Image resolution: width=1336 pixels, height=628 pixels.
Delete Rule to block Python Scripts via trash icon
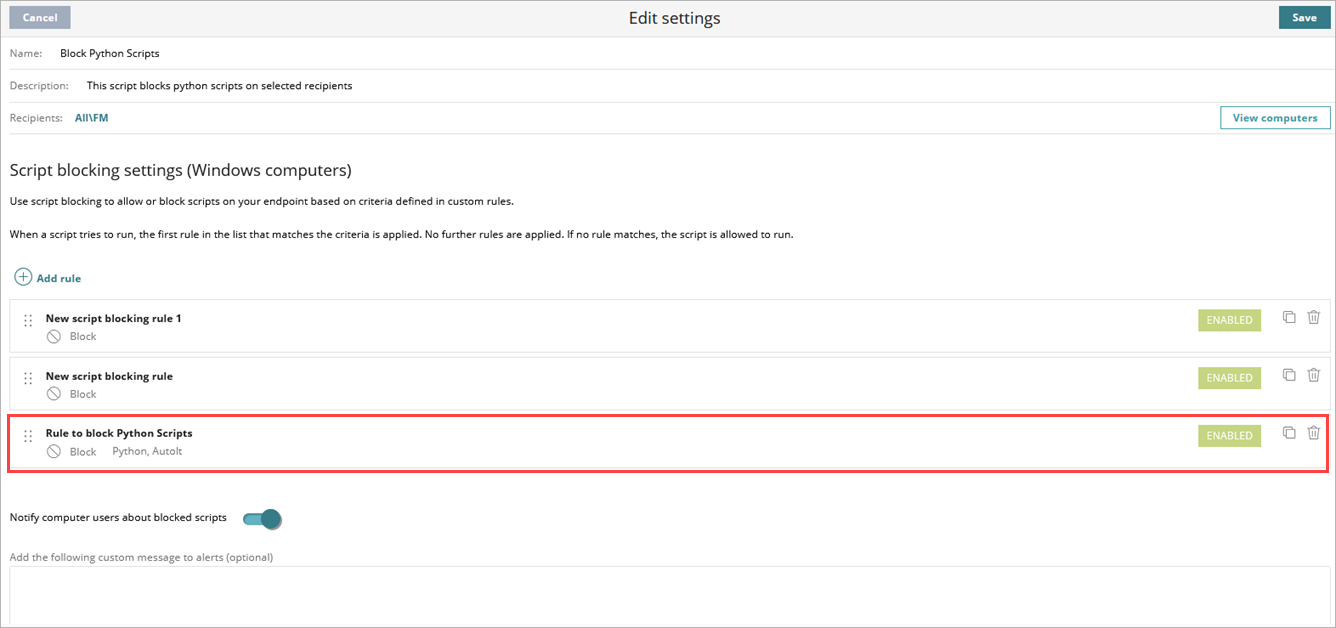tap(1314, 432)
